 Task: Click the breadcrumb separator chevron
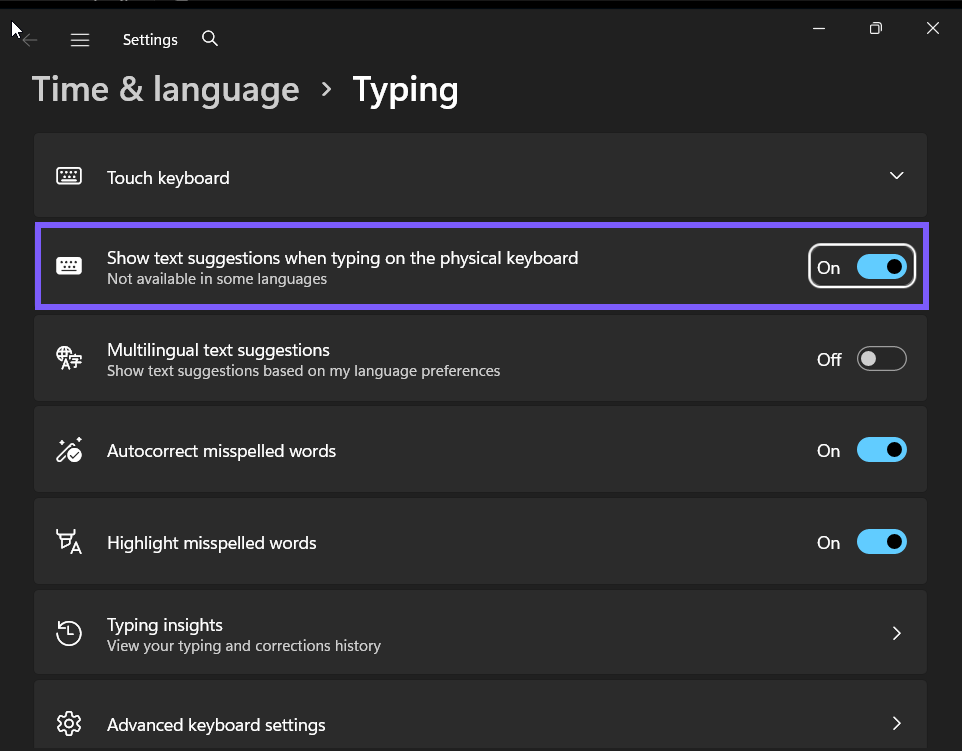[x=326, y=90]
